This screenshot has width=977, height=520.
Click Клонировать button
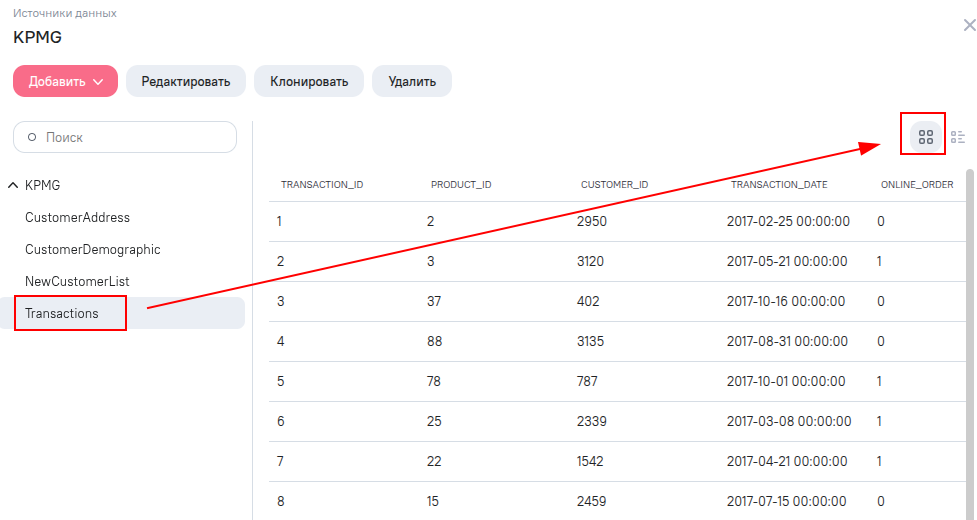point(308,81)
